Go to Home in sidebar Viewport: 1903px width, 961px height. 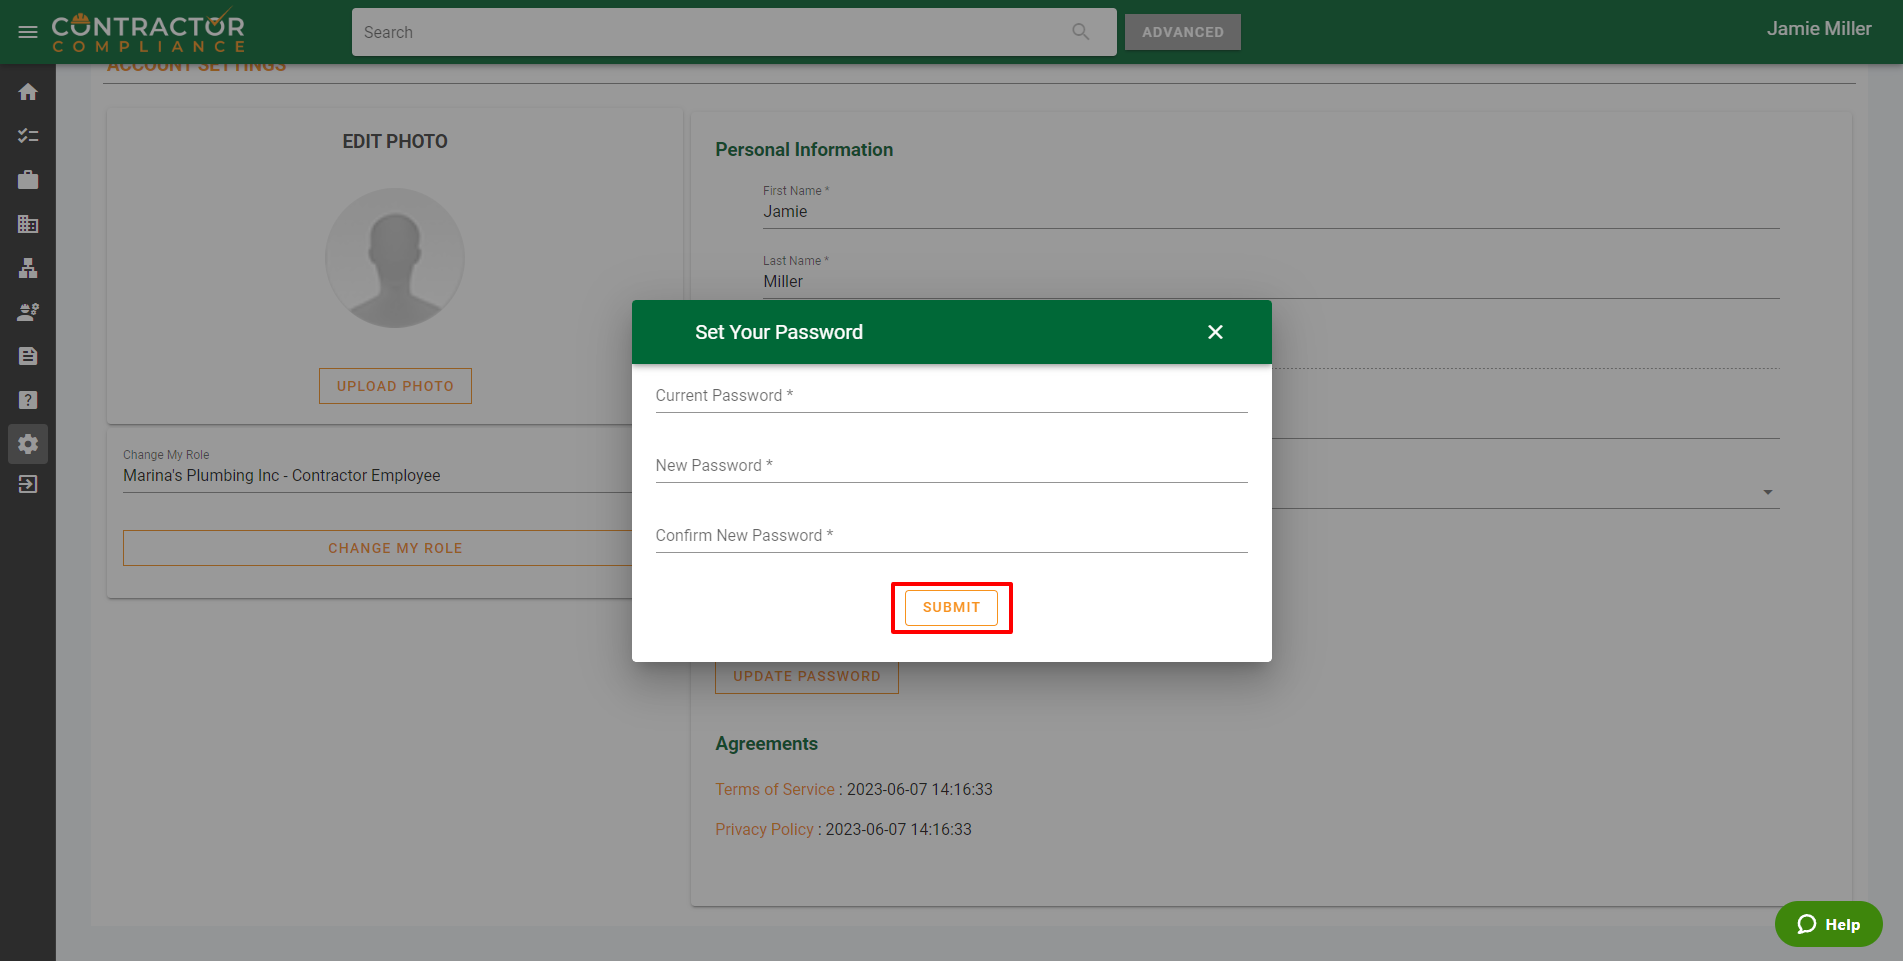(x=28, y=92)
